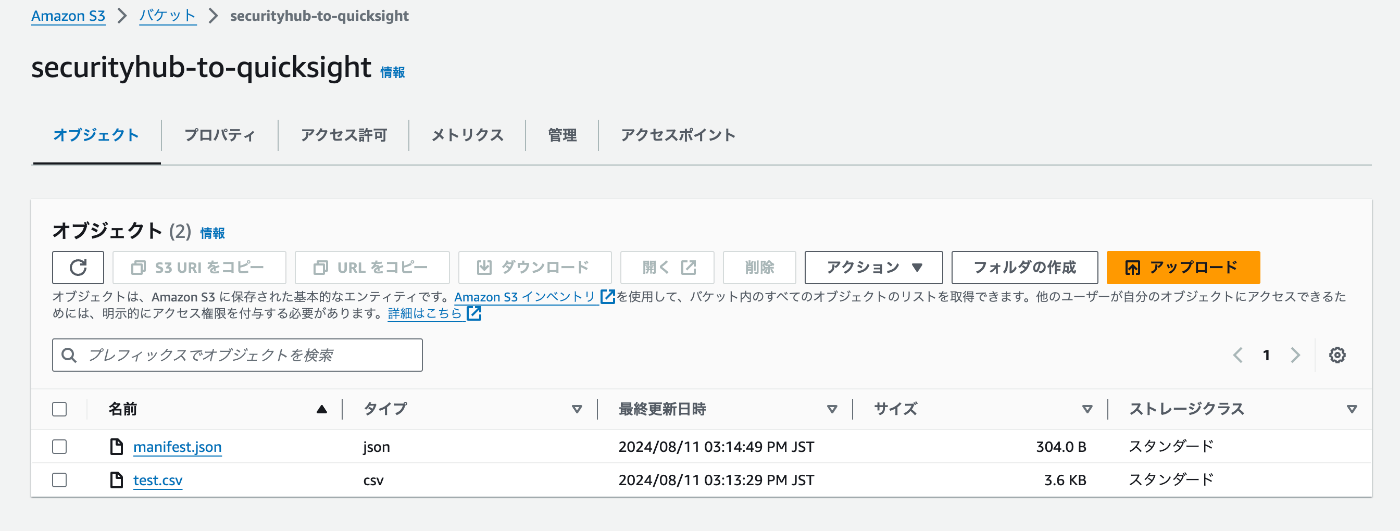
Task: Switch to the オブジェクト tab
Action: click(96, 135)
